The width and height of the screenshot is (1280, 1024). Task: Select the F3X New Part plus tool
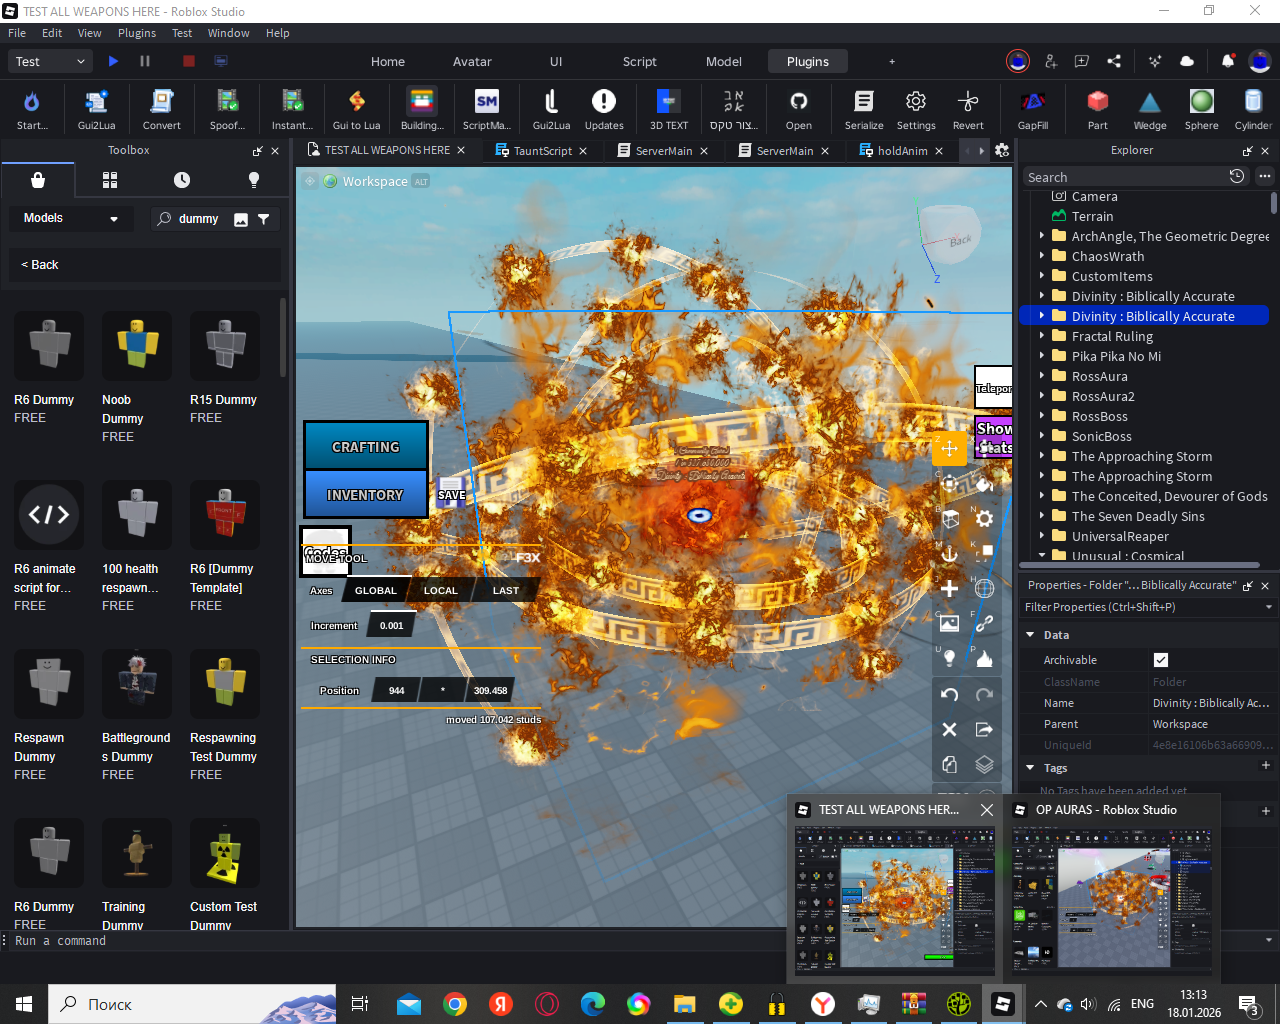[x=950, y=588]
